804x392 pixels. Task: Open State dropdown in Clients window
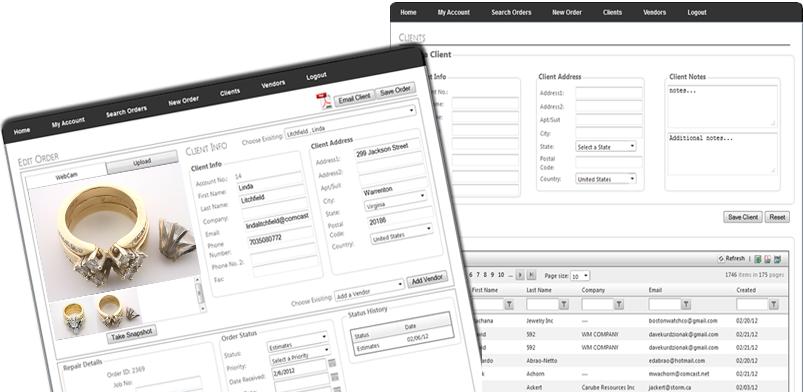606,147
